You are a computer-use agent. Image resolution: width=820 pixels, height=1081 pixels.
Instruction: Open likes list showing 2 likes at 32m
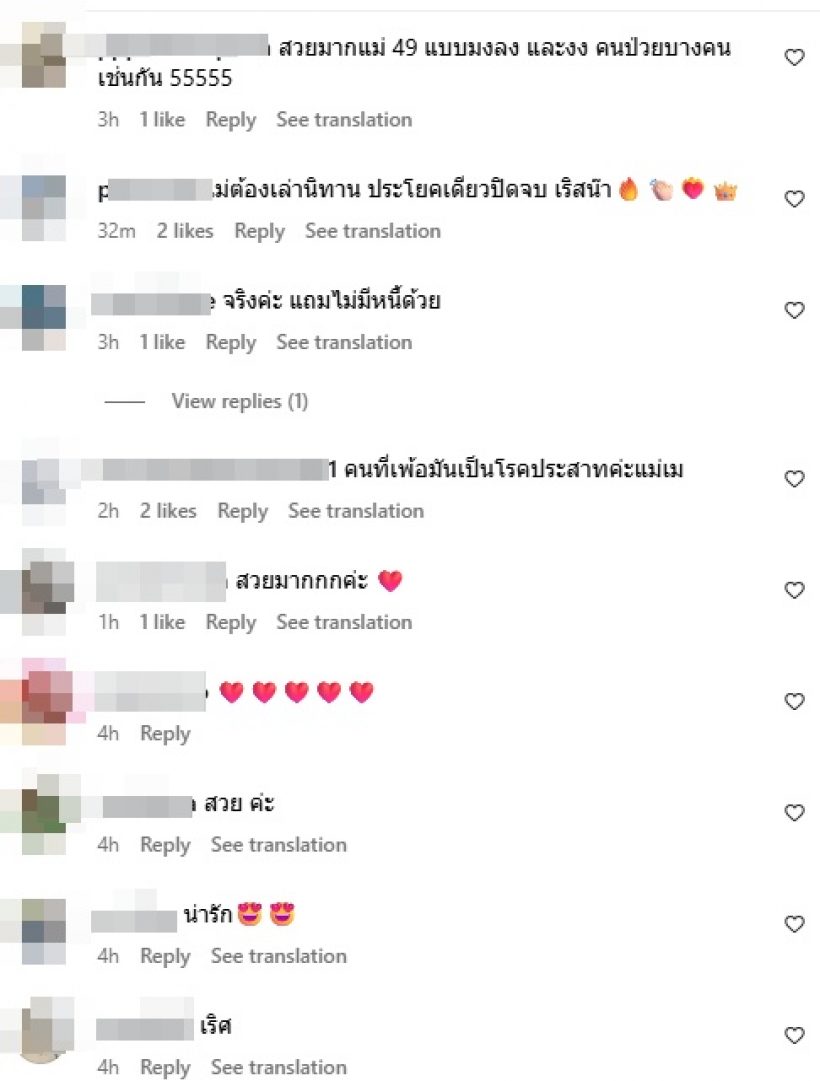185,231
